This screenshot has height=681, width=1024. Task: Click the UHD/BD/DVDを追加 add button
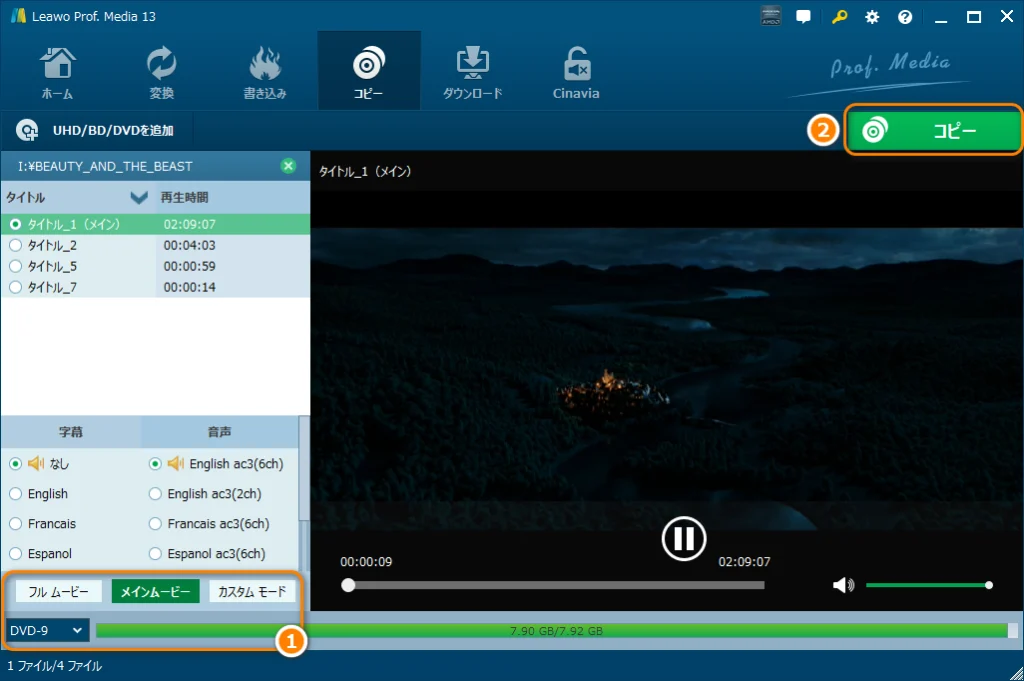[97, 130]
